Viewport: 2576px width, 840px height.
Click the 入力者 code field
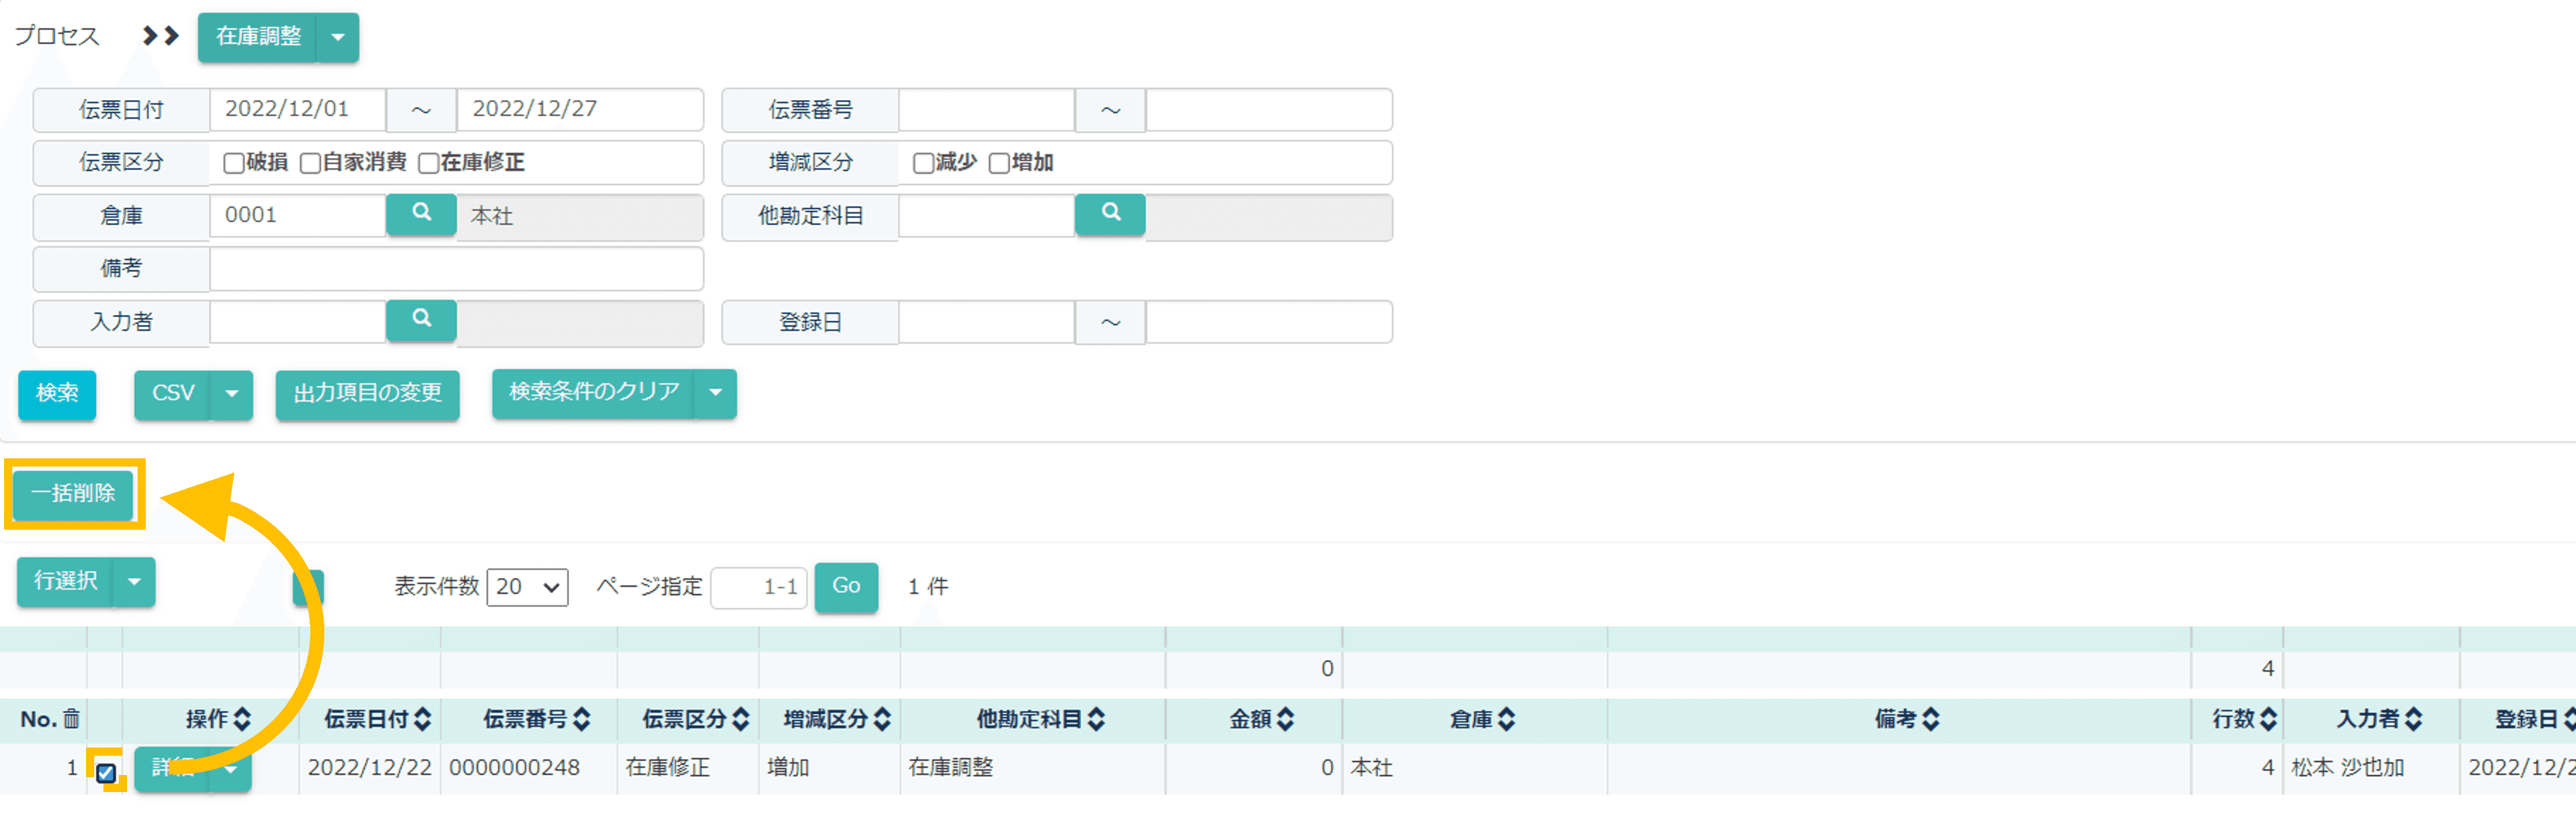pyautogui.click(x=297, y=321)
